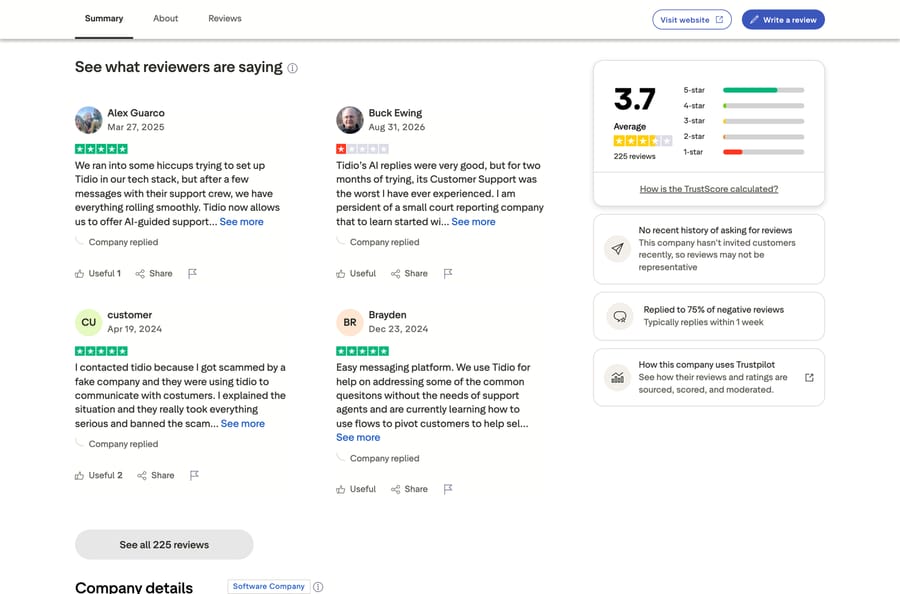The width and height of the screenshot is (900, 594).
Task: Filter by the 3-star rating bar
Action: click(743, 121)
